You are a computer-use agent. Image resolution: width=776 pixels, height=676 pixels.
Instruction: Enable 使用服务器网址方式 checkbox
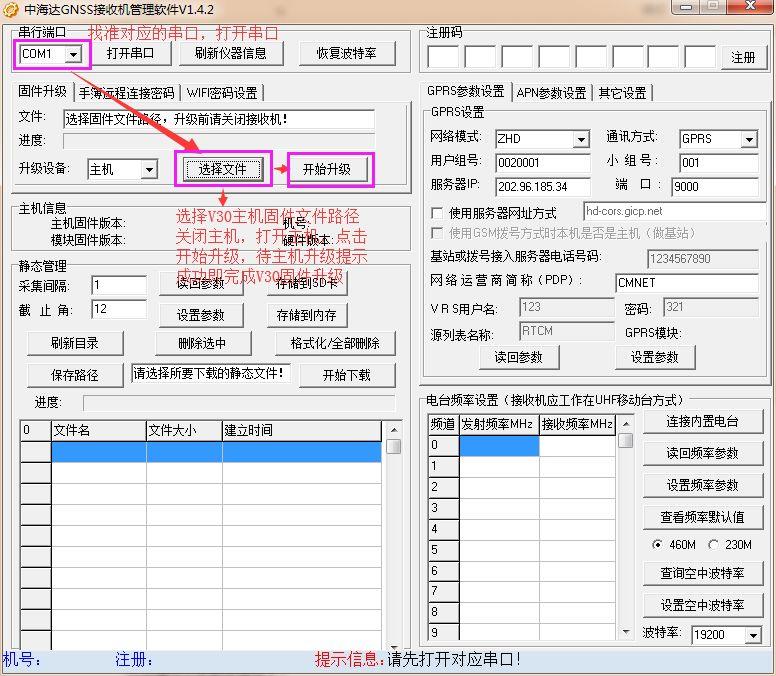(x=437, y=213)
